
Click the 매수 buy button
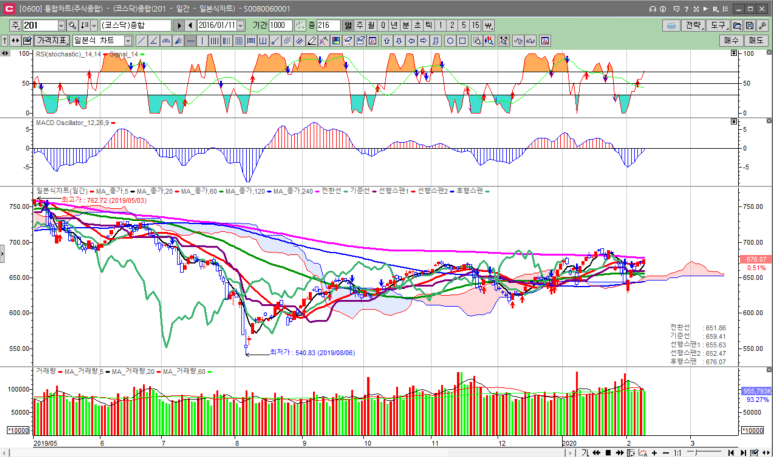point(732,41)
